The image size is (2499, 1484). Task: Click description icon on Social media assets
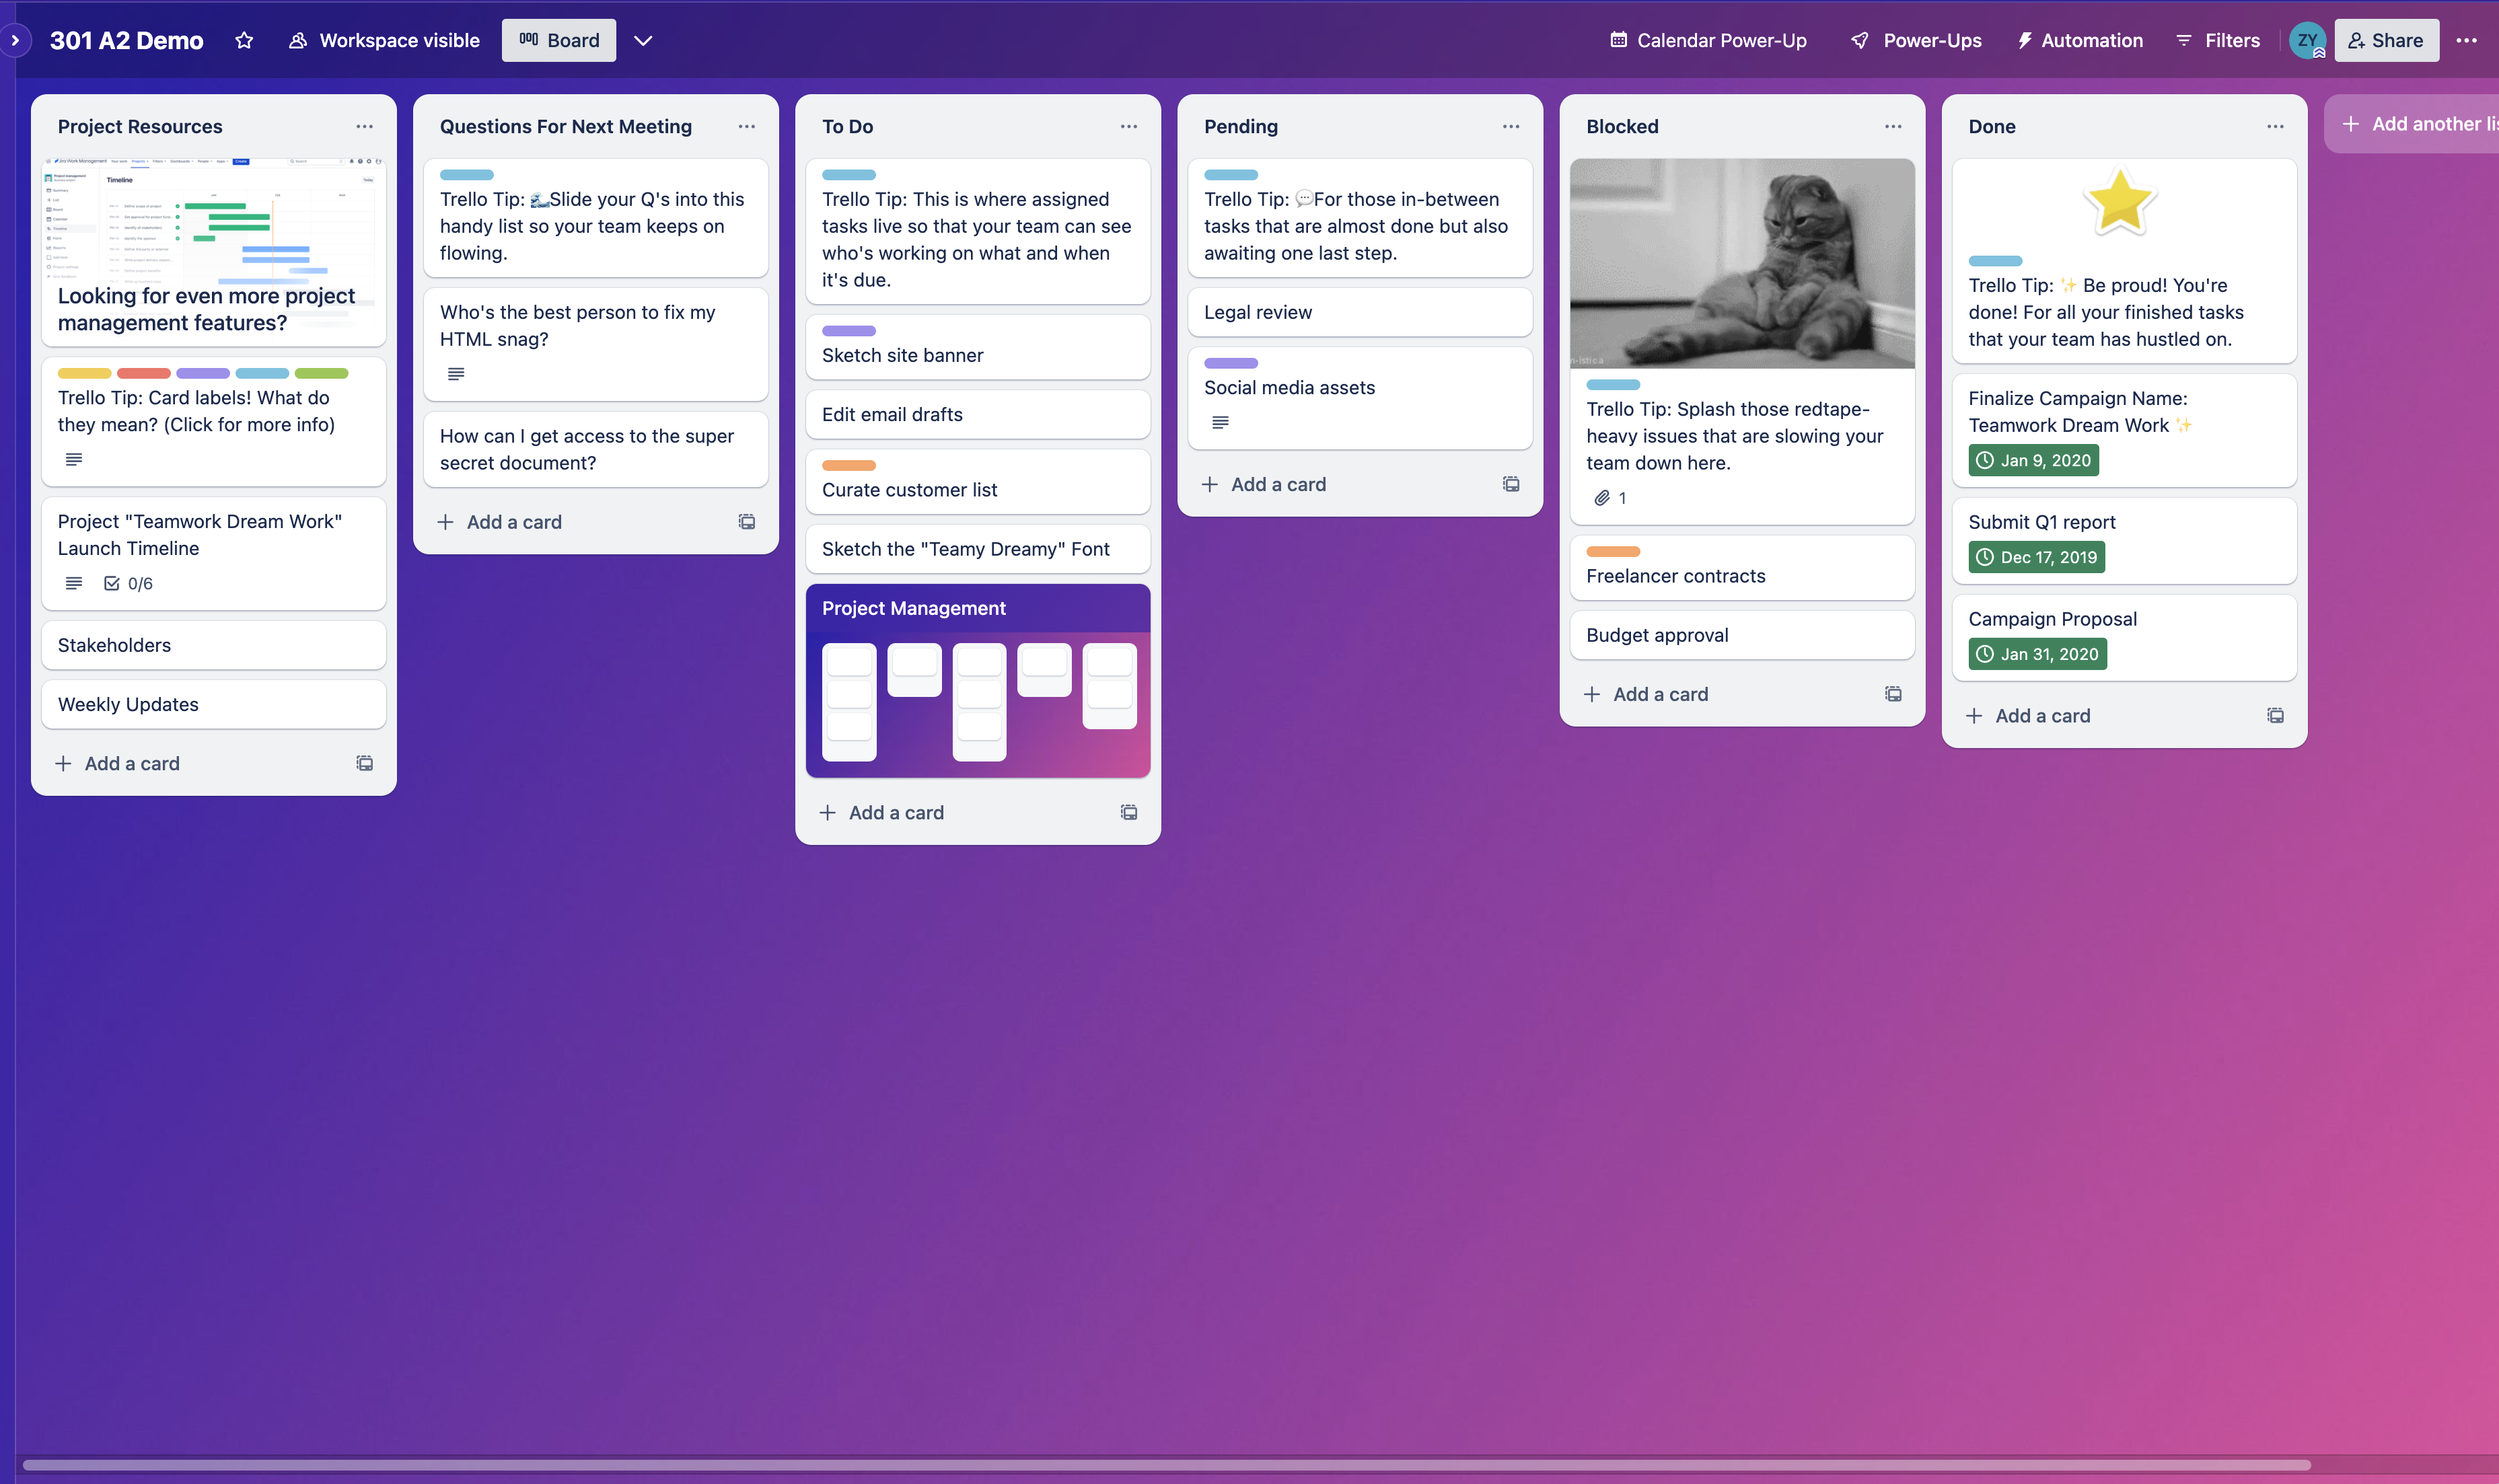[x=1220, y=423]
